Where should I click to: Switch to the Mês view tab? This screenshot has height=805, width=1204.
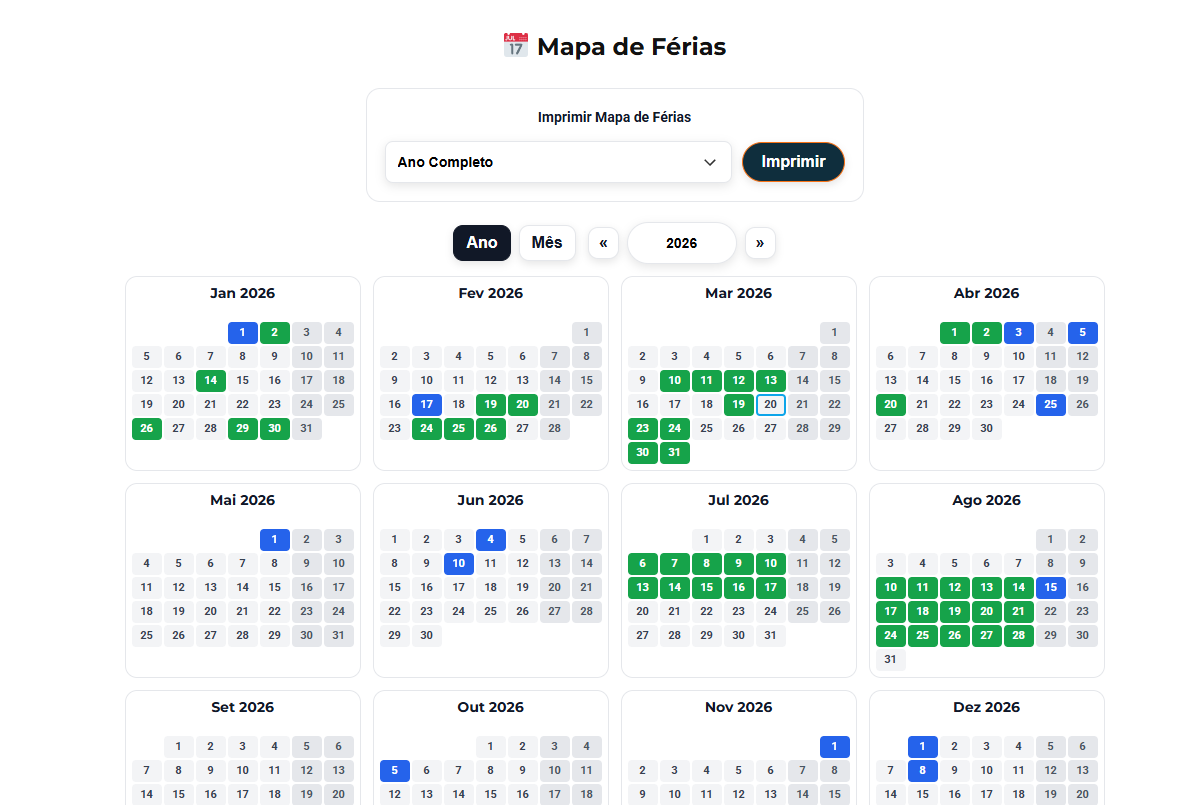547,243
